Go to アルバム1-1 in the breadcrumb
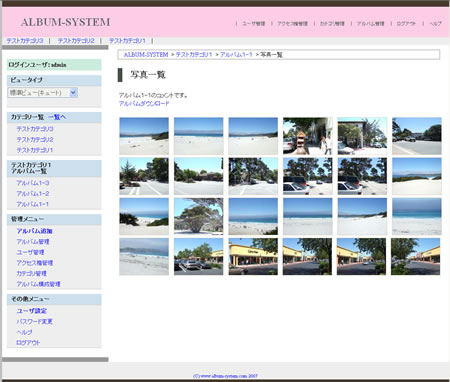Screen dimensions: 450x382 (x=236, y=55)
